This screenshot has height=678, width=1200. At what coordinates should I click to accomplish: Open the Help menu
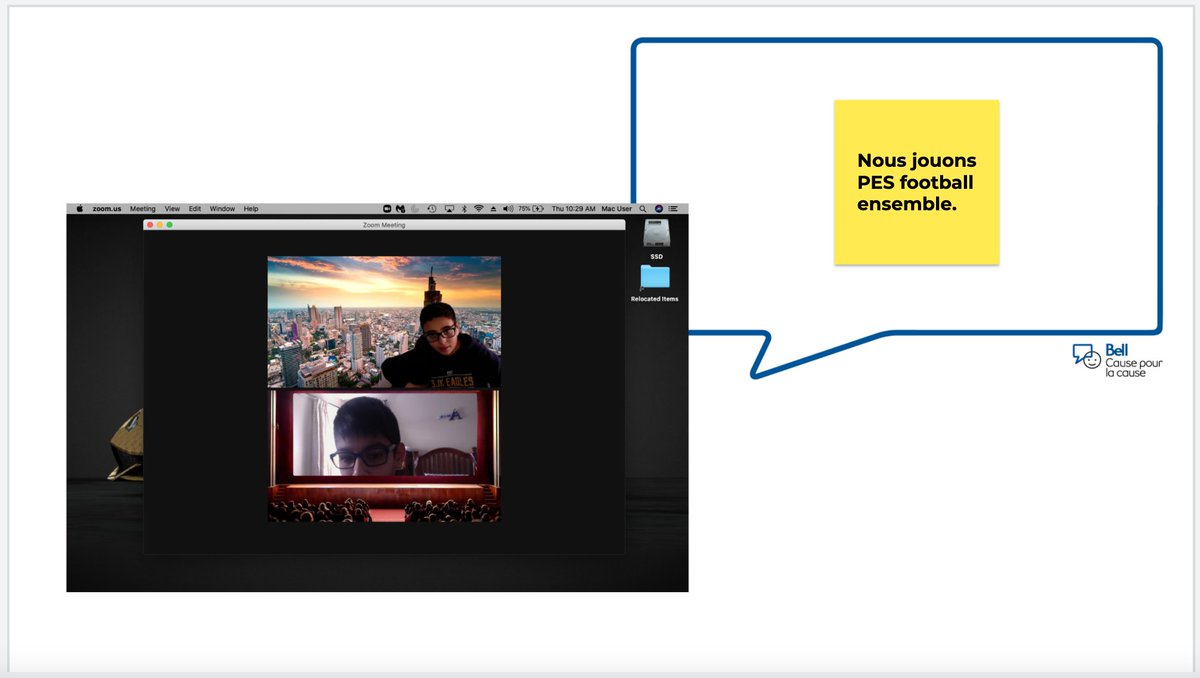[x=251, y=209]
